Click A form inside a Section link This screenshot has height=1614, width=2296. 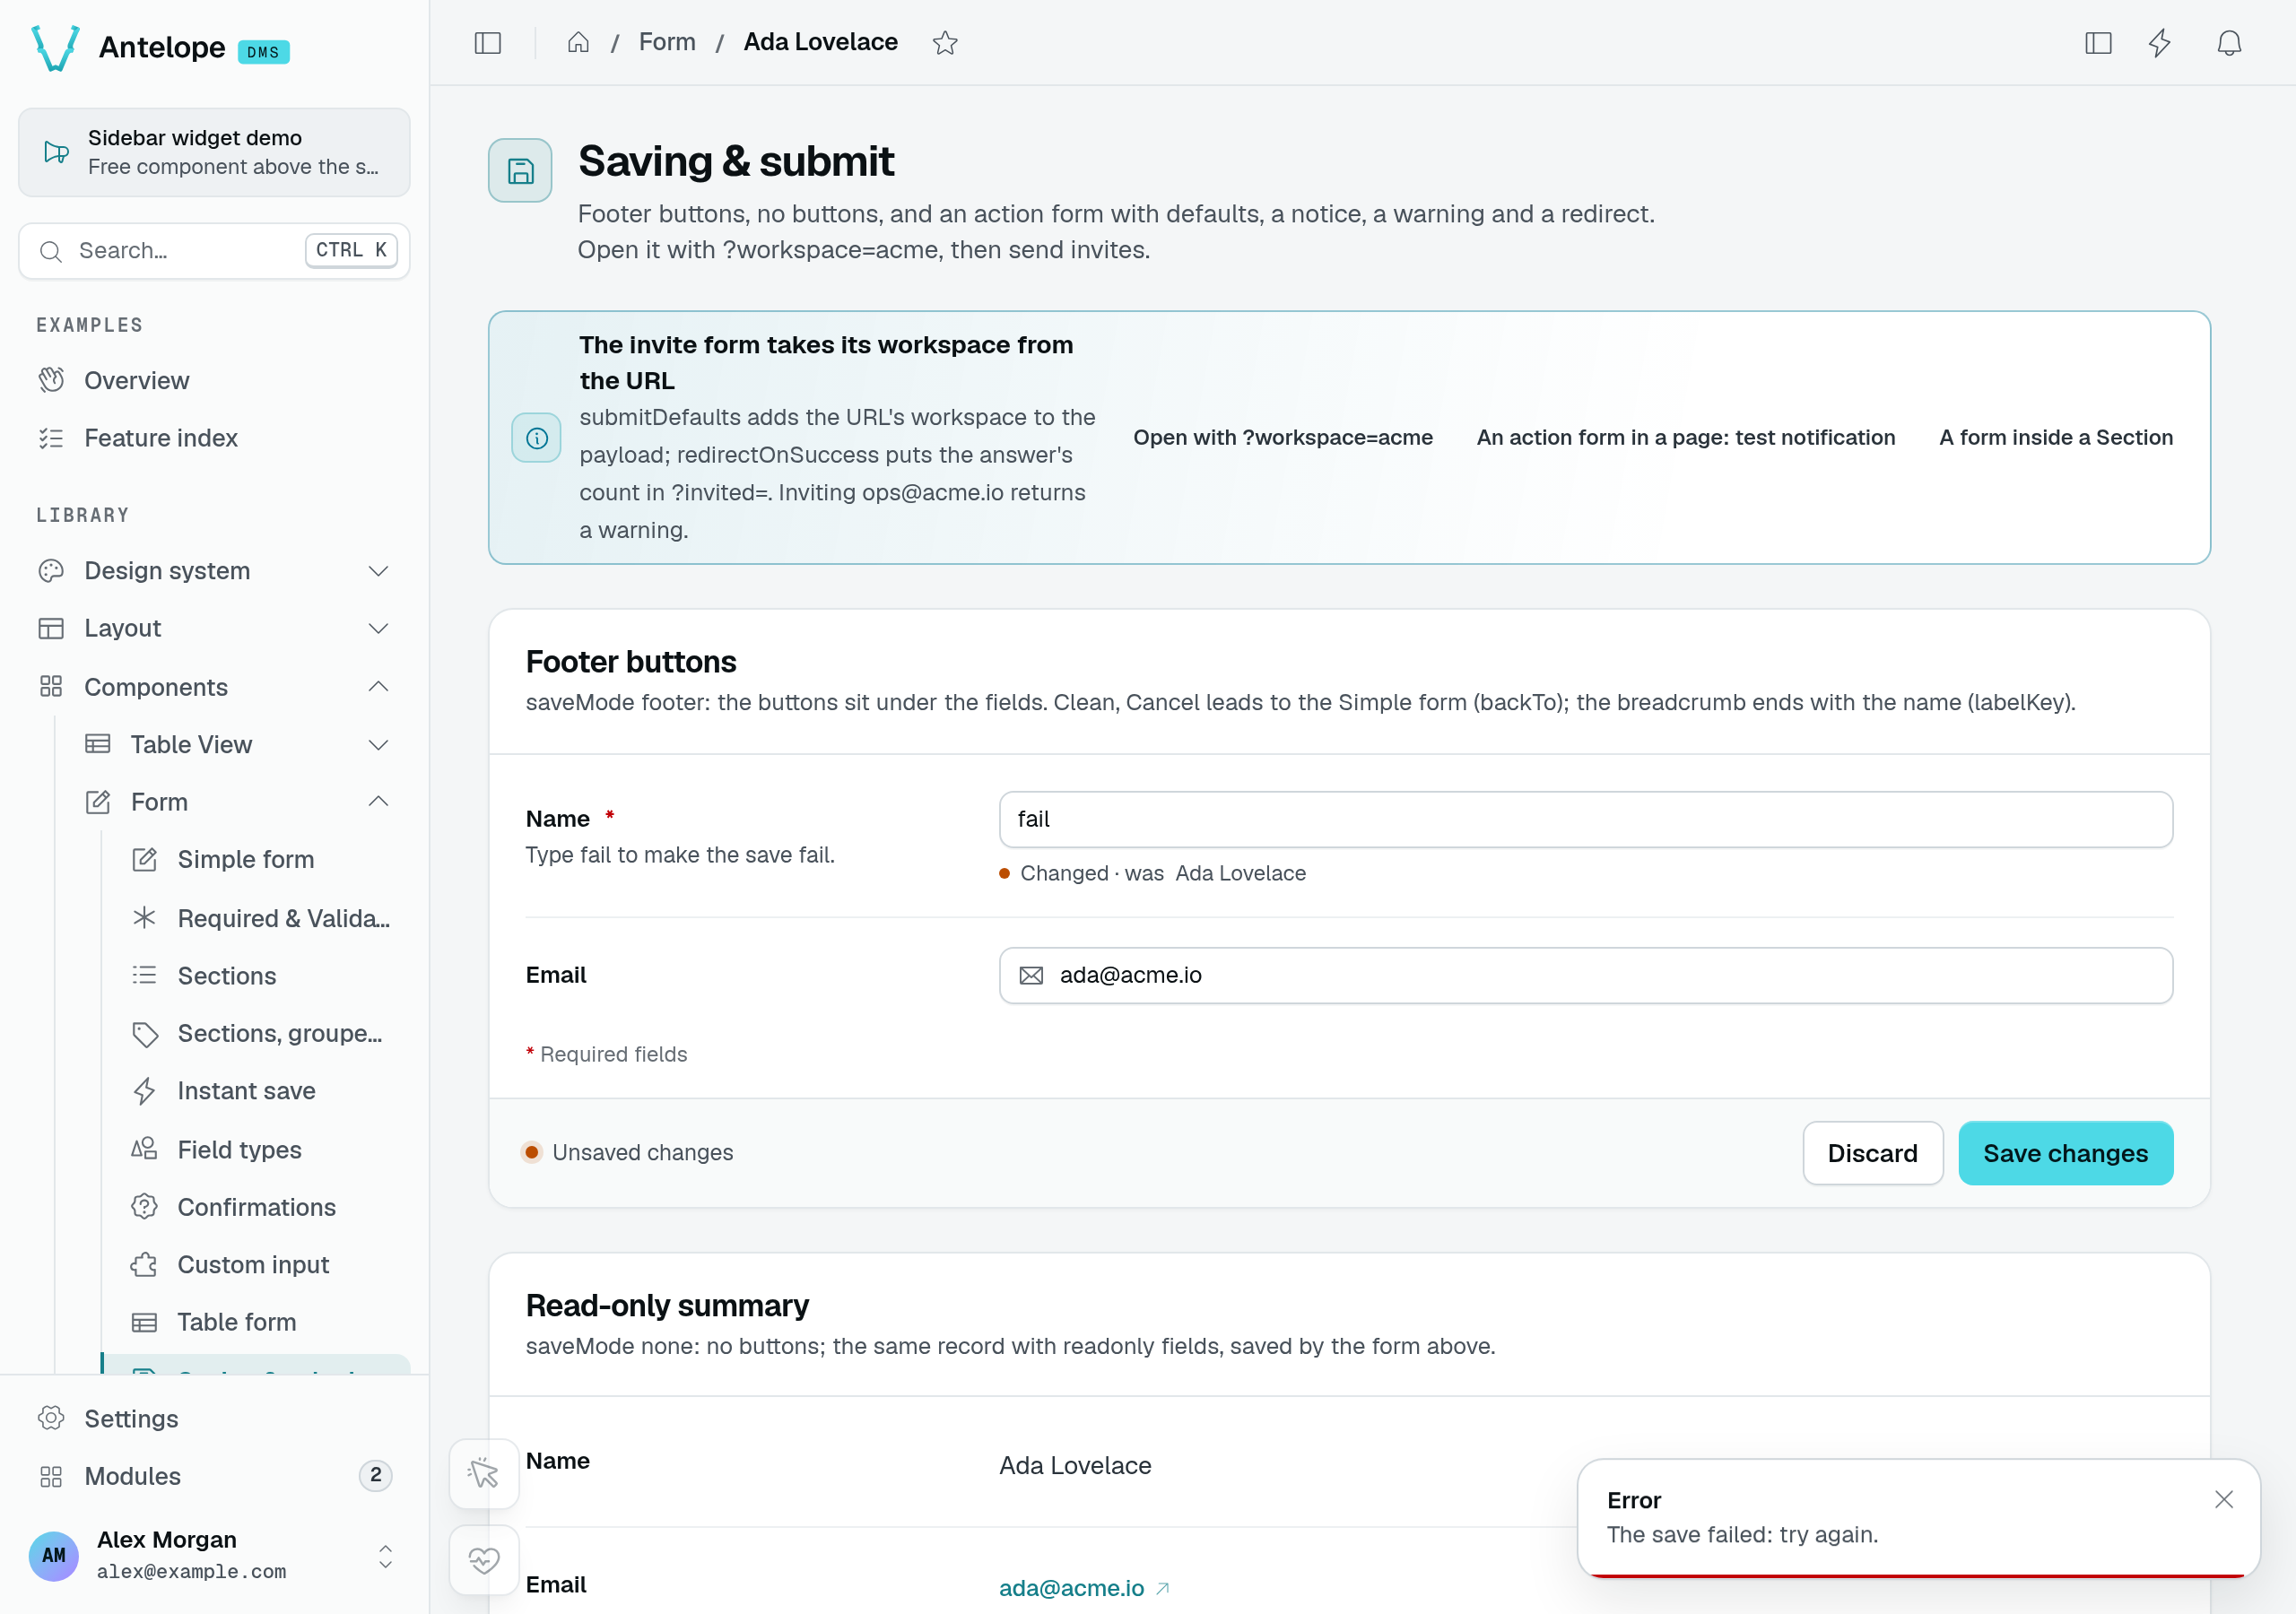point(2056,438)
